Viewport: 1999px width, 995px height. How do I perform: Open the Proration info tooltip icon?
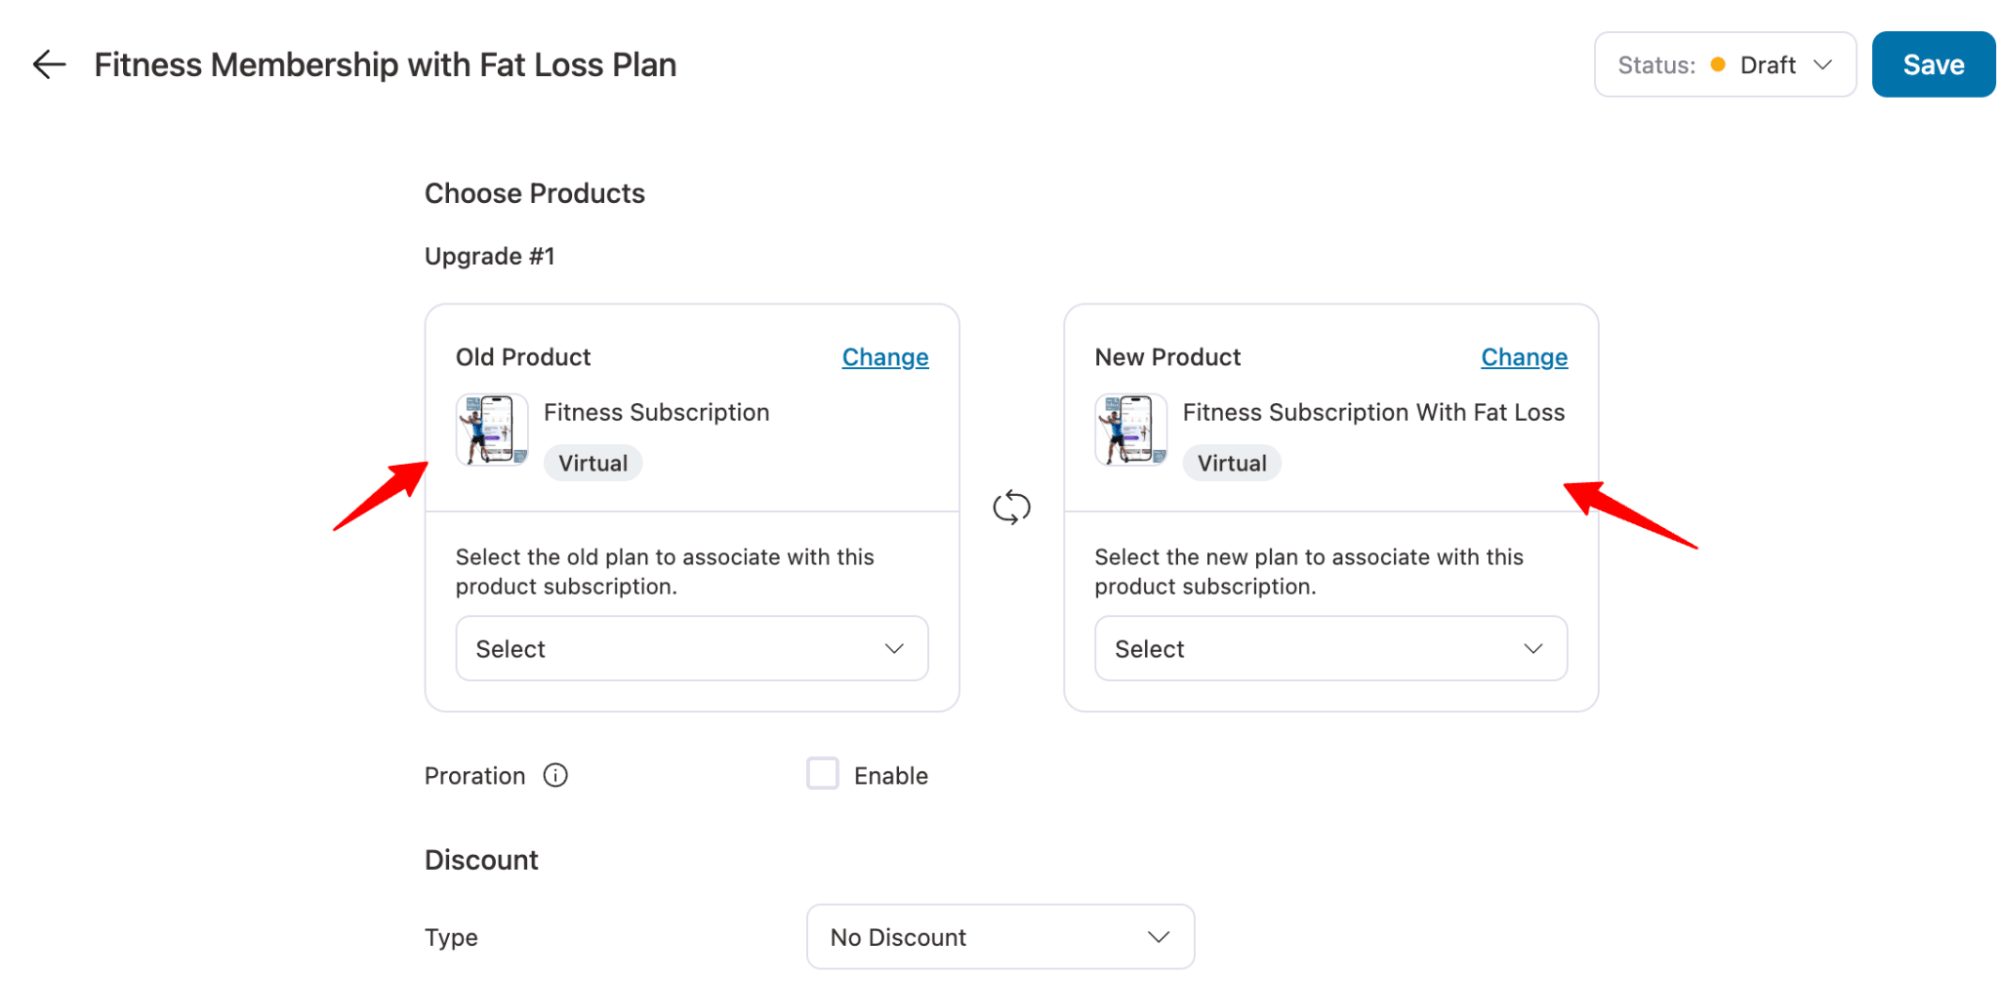pos(556,774)
